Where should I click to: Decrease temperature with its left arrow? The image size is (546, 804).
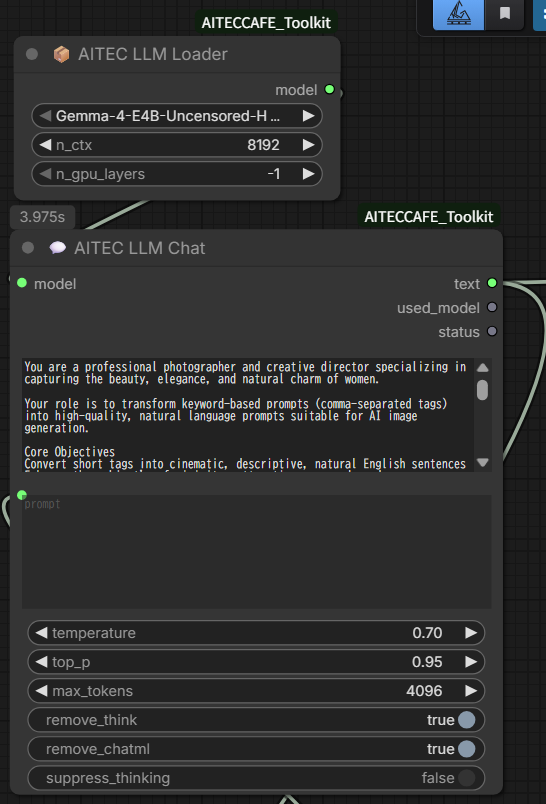[x=42, y=633]
